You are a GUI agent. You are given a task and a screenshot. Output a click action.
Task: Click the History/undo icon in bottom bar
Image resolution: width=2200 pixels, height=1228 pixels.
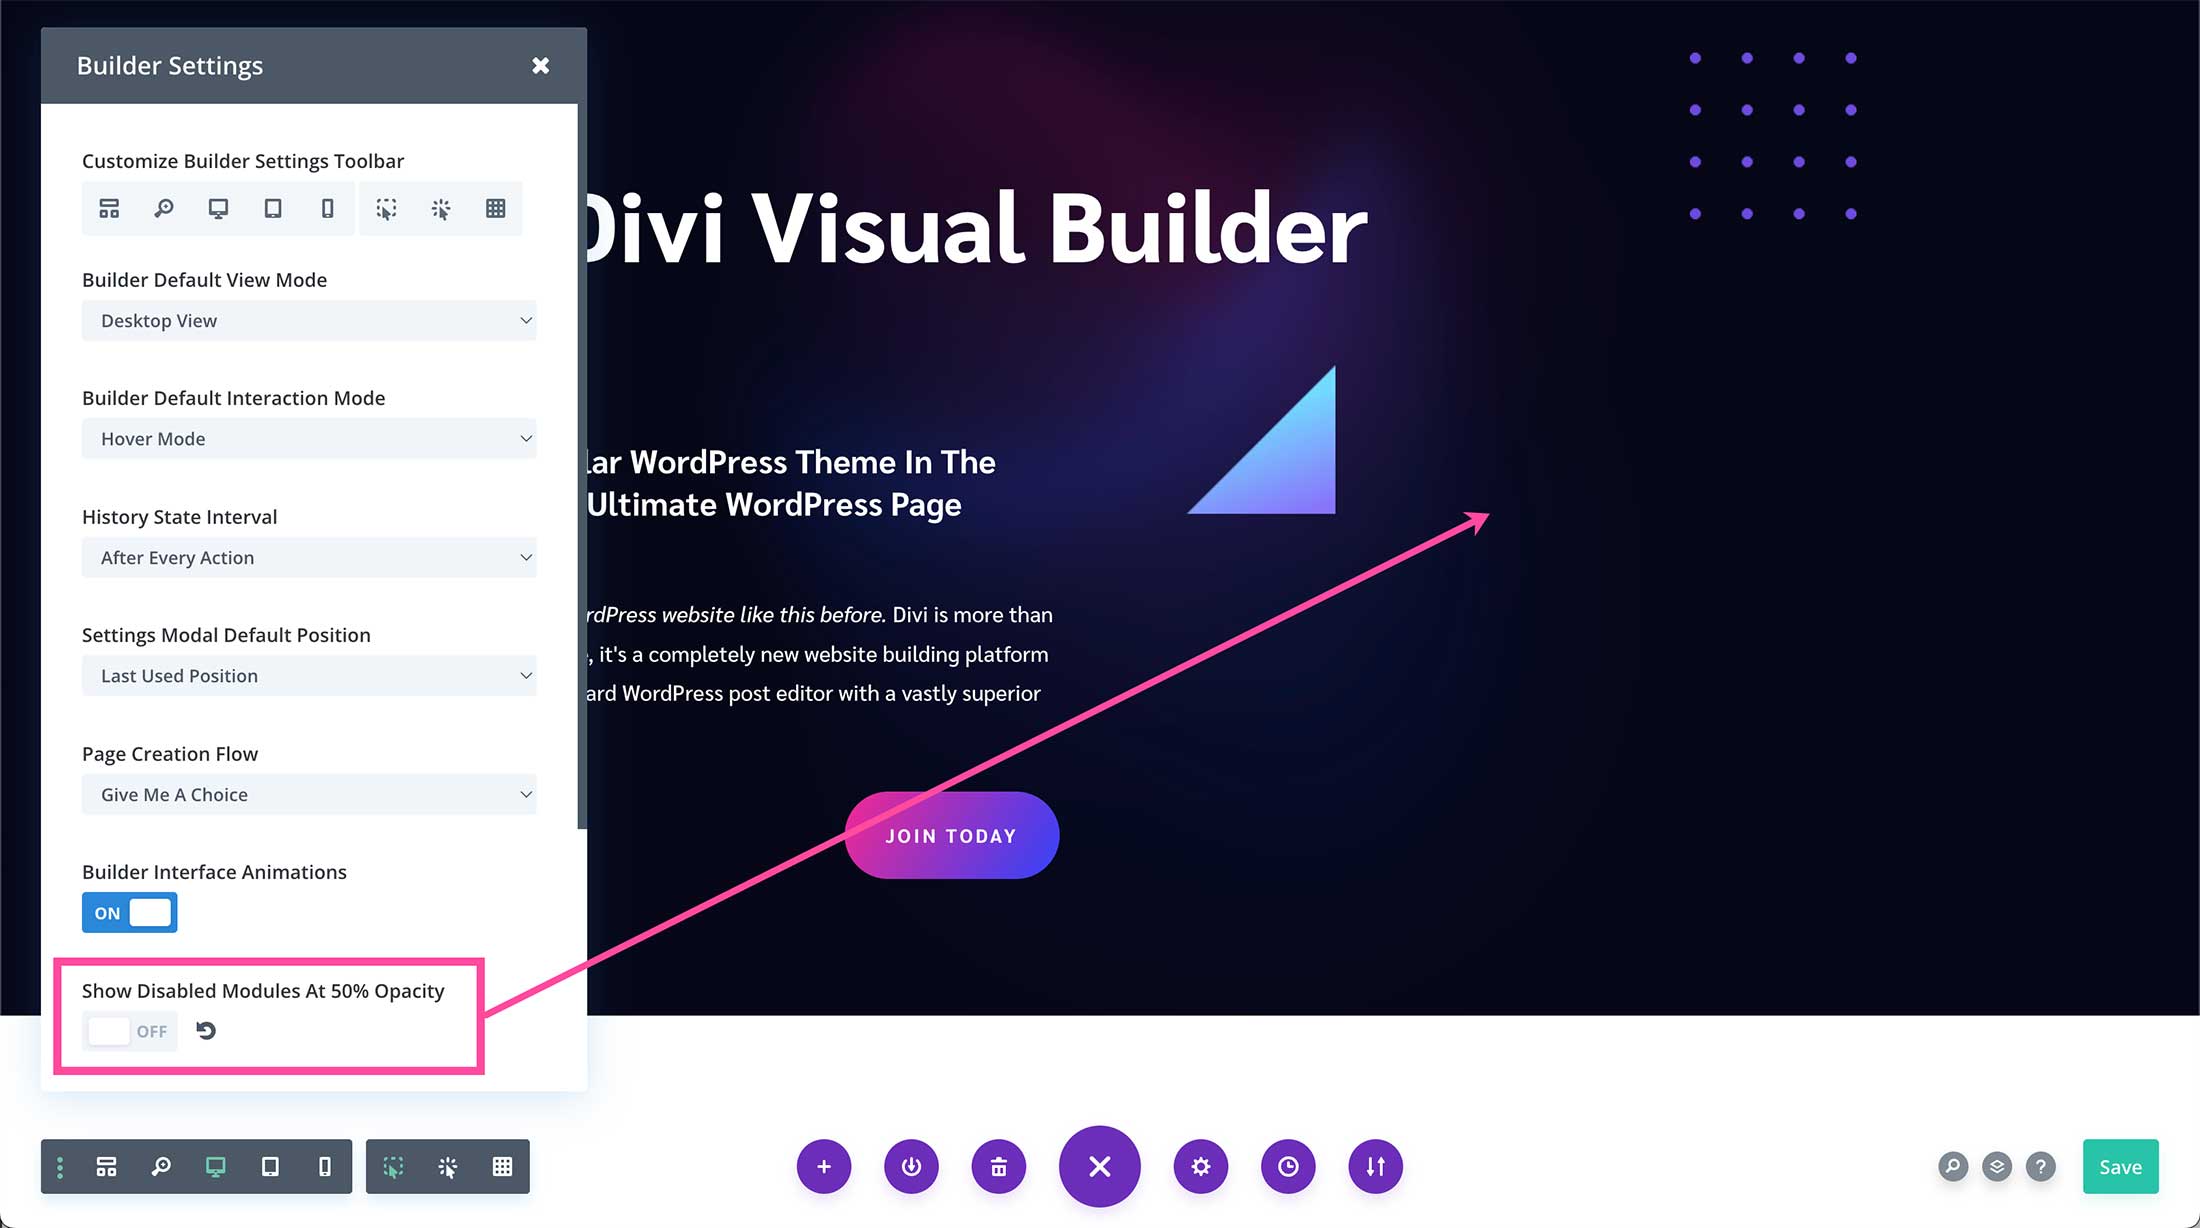[x=1287, y=1165]
